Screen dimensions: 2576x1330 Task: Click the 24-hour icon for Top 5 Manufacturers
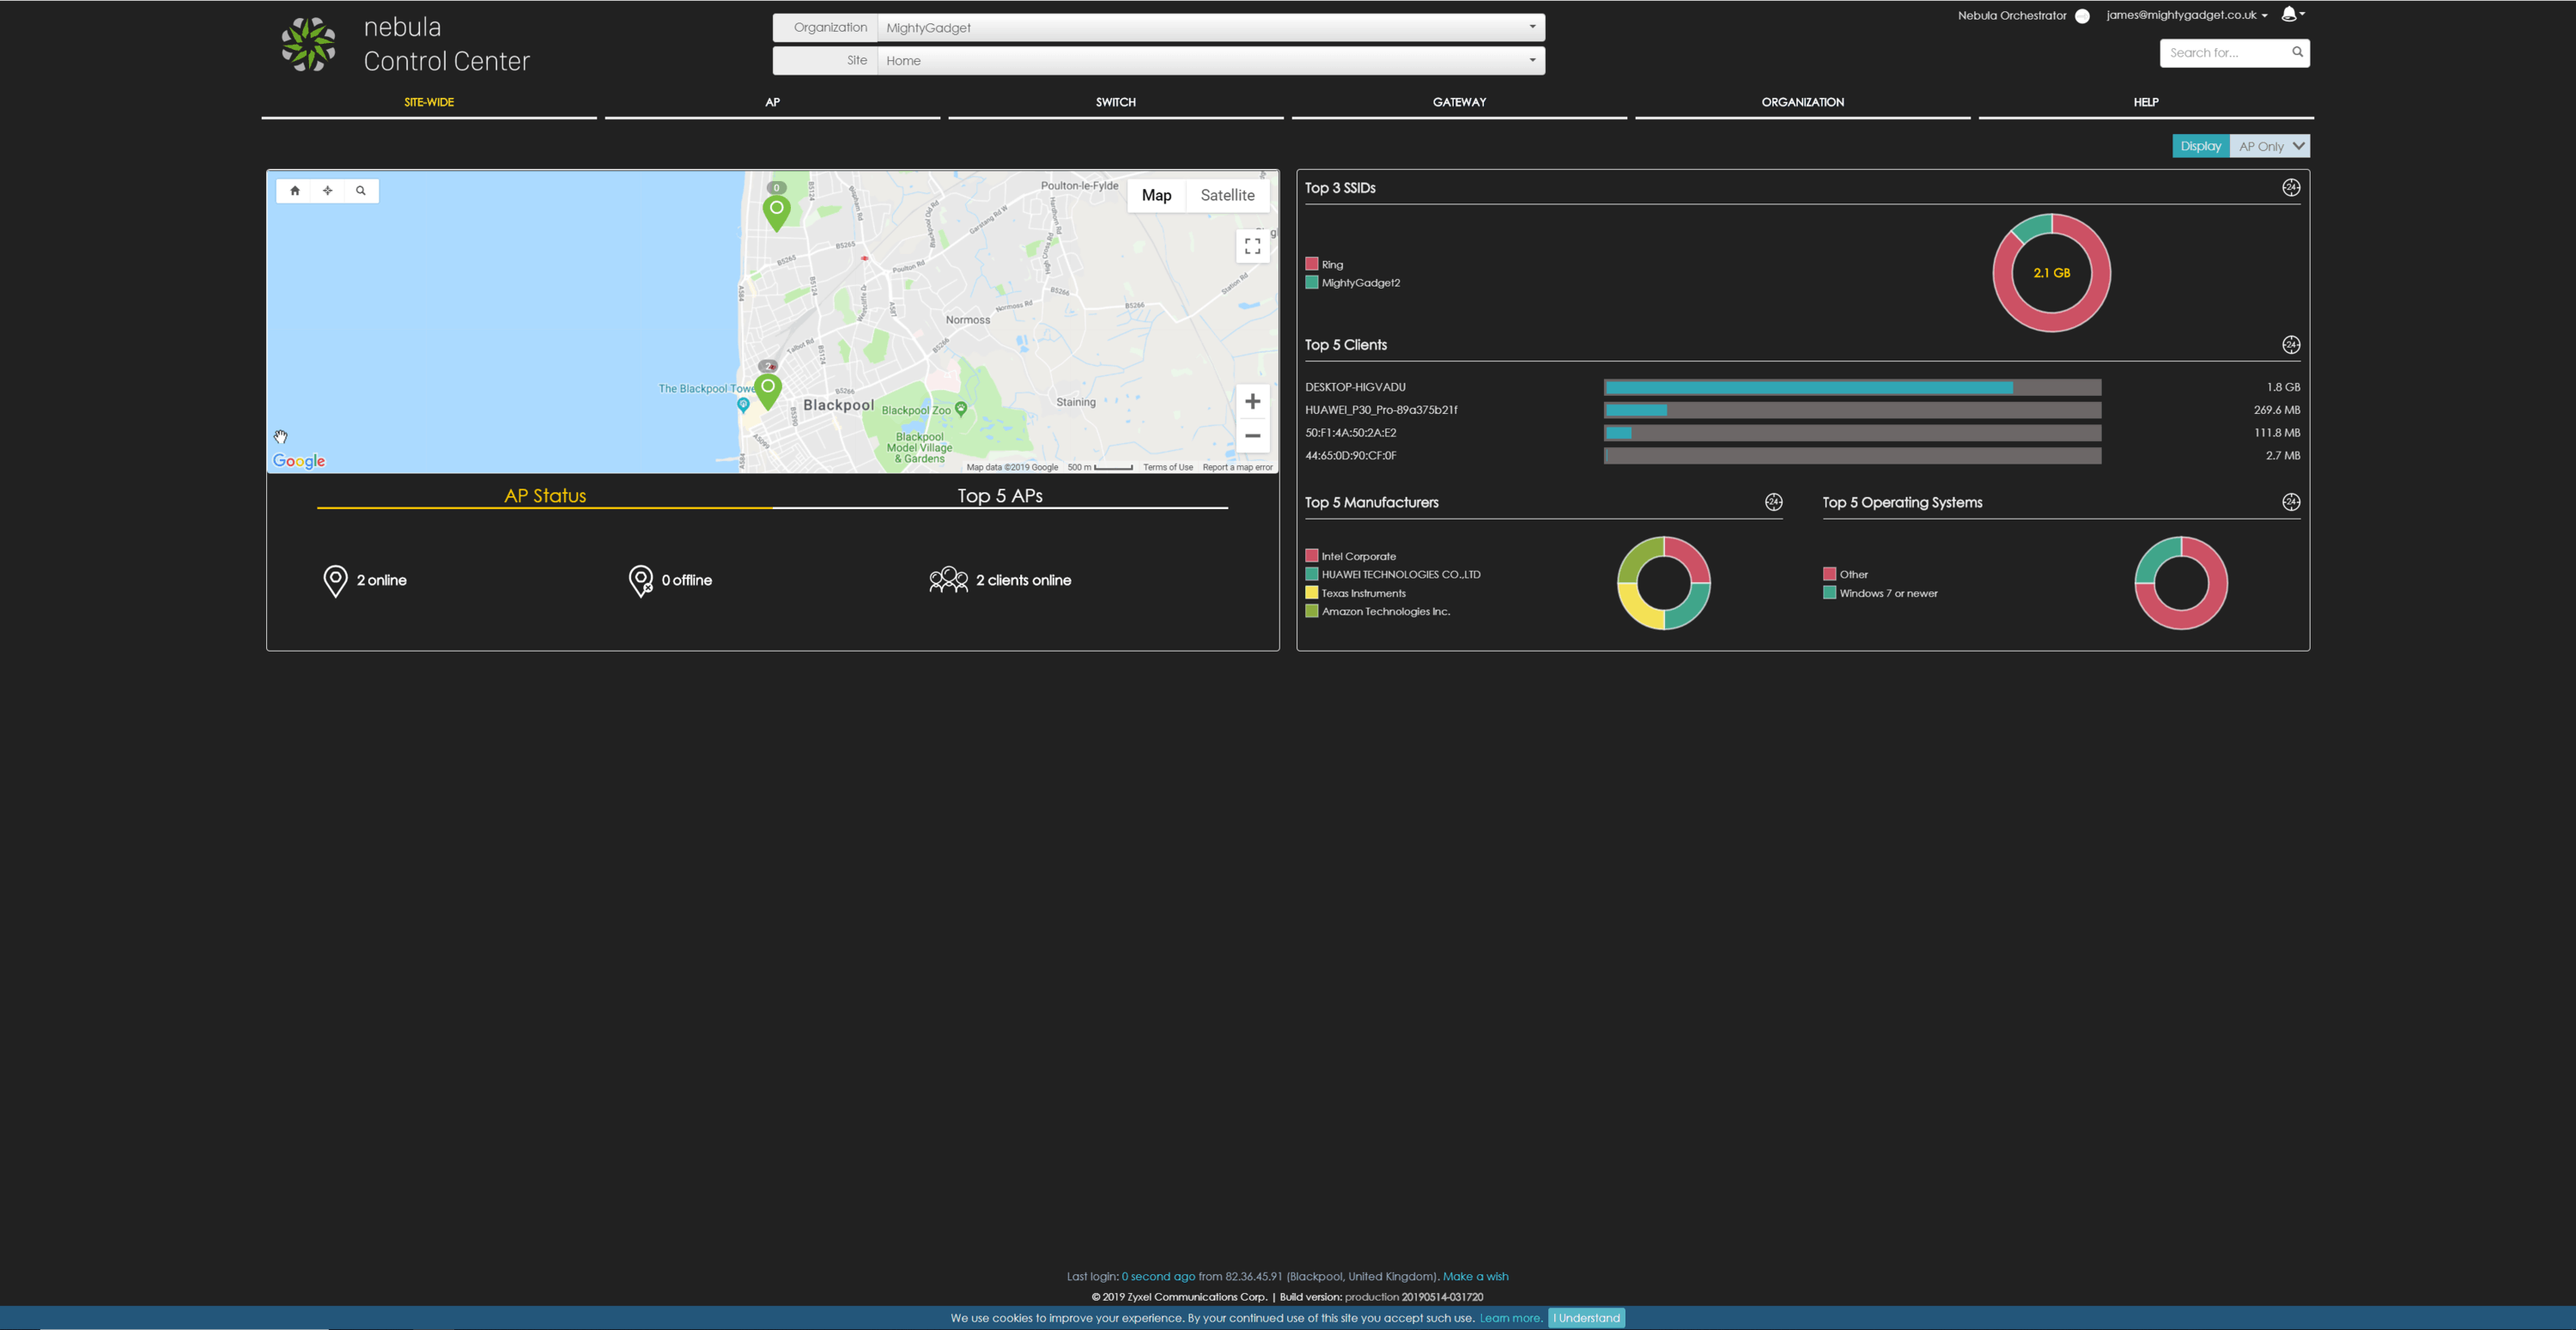coord(1773,502)
